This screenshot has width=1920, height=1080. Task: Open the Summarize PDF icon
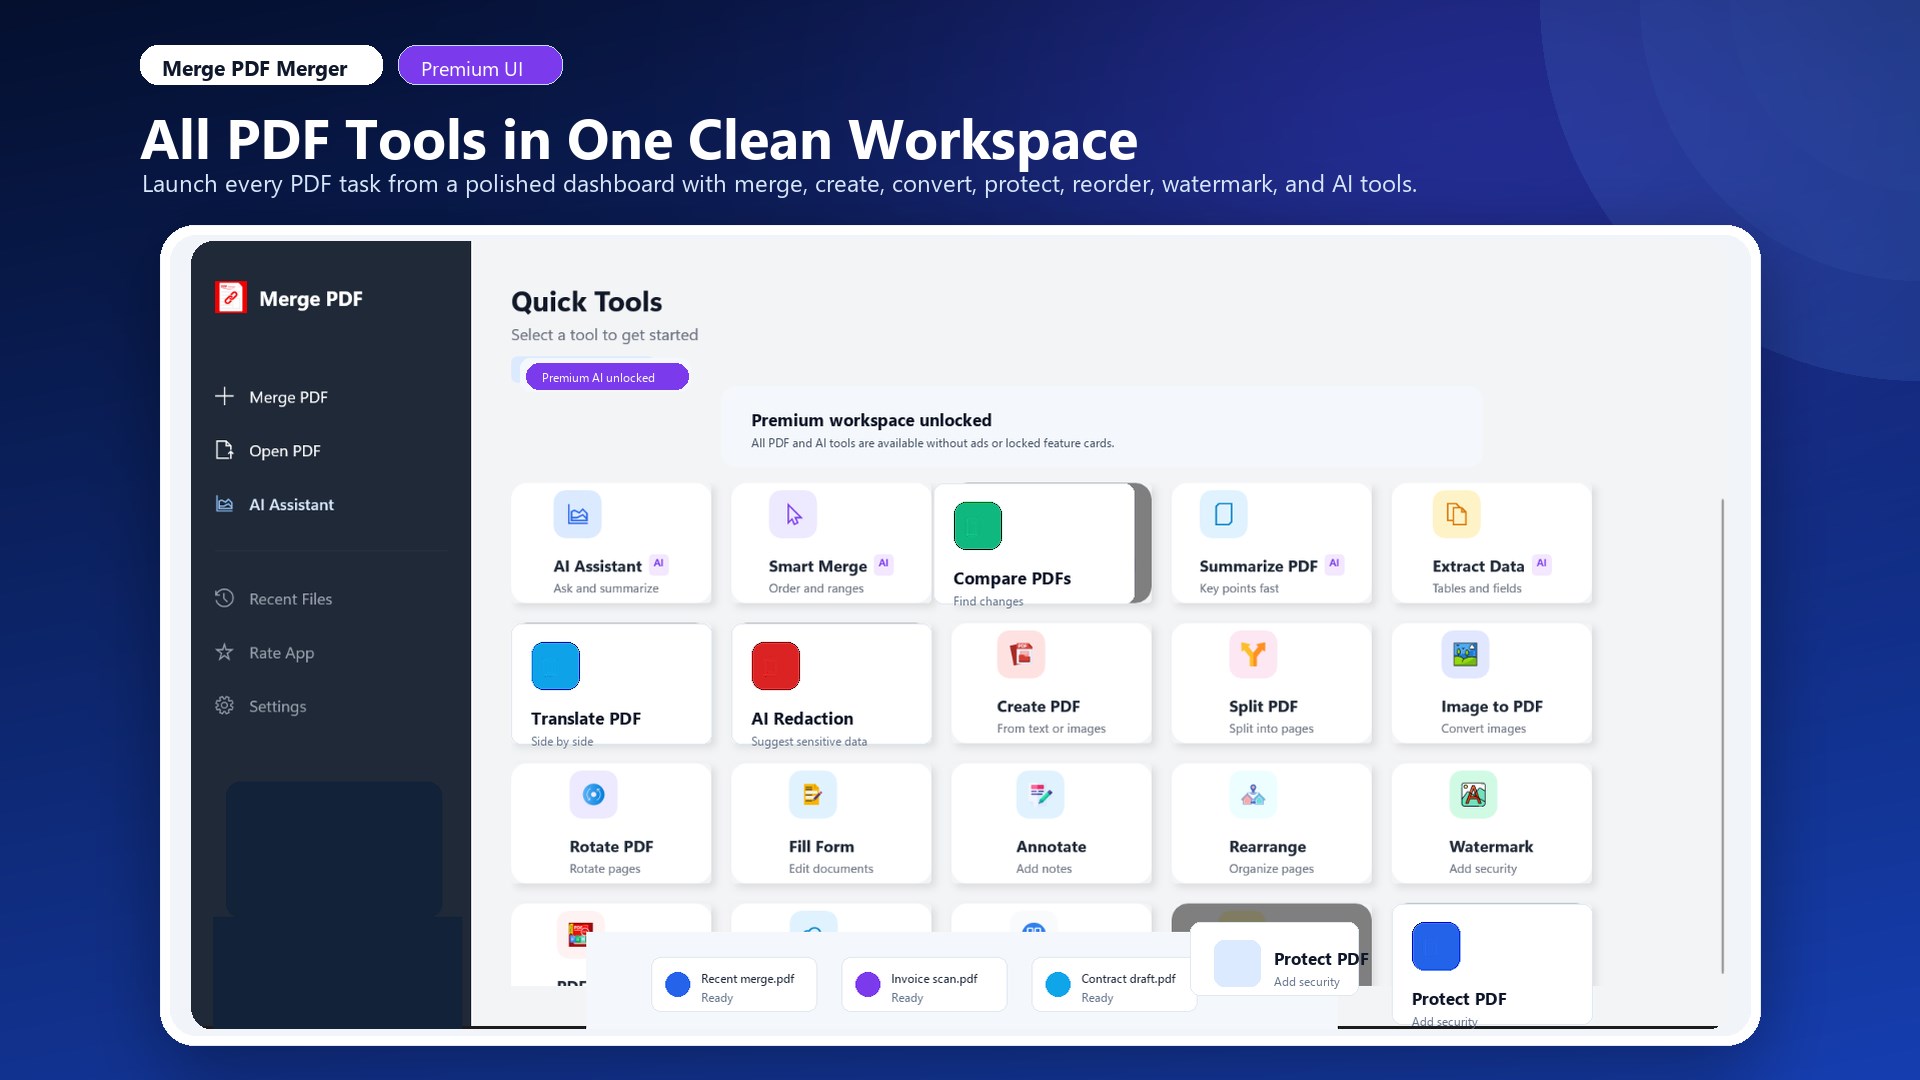point(1224,514)
